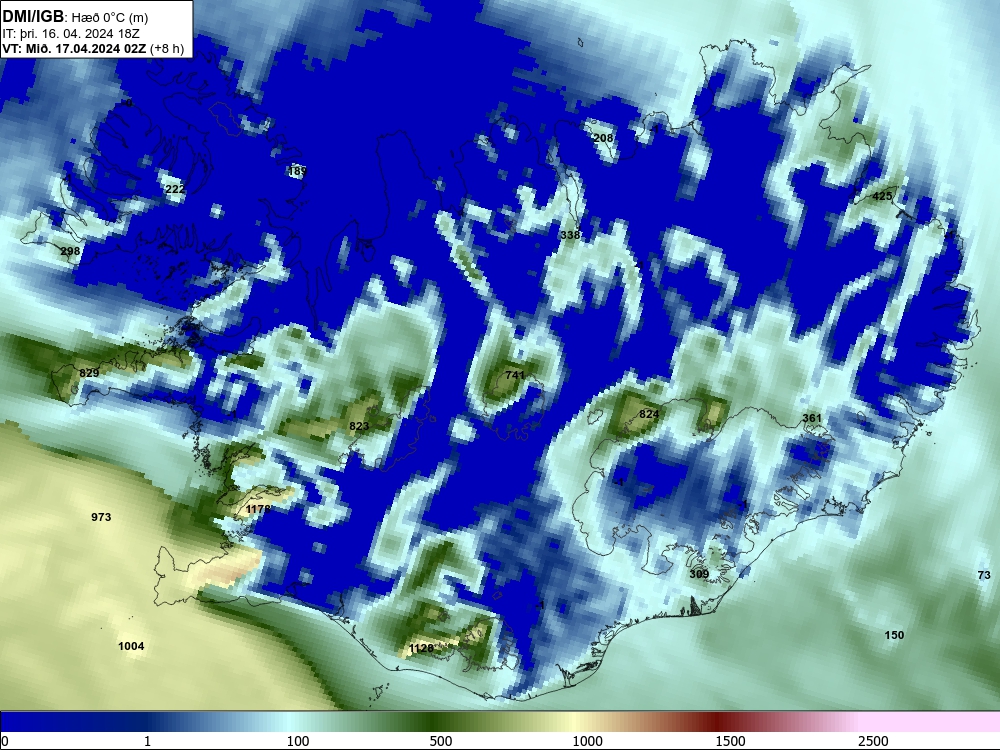
Task: Click the map value 338
Action: click(570, 235)
